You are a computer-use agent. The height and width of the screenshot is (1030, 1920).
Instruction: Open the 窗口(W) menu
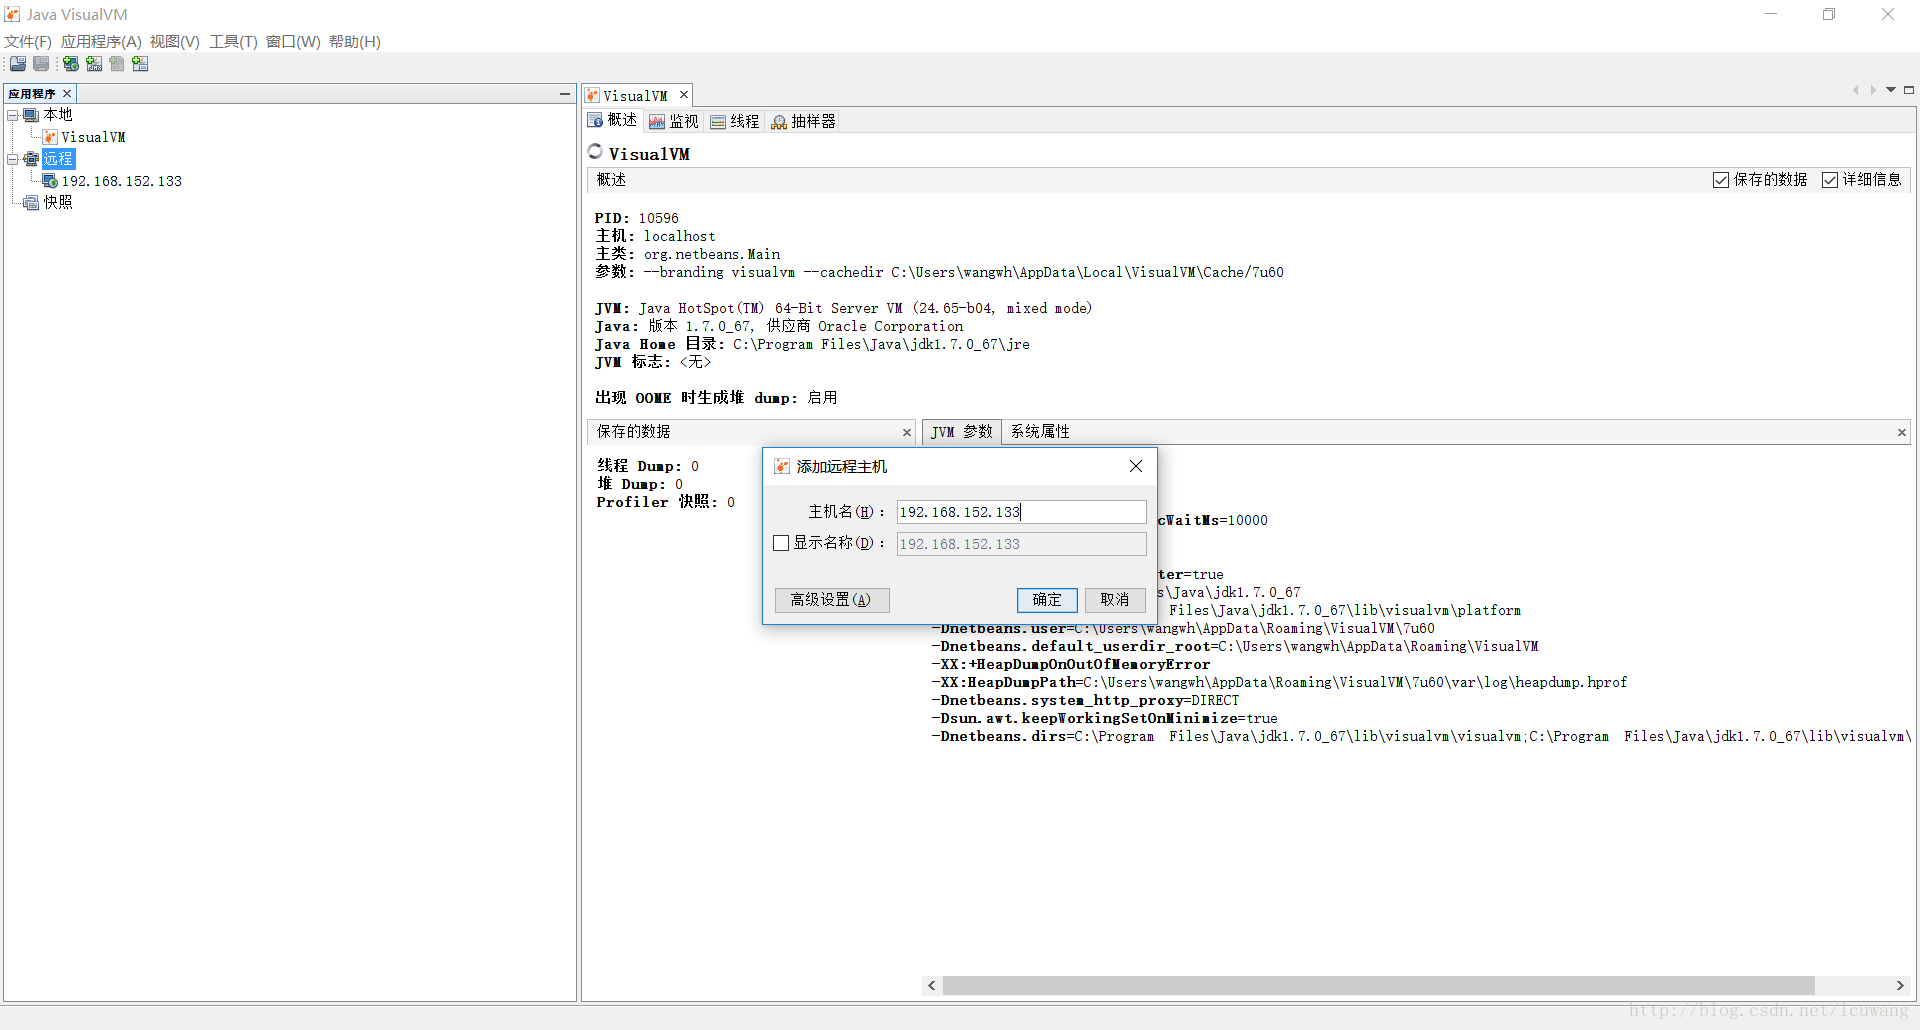pos(293,41)
